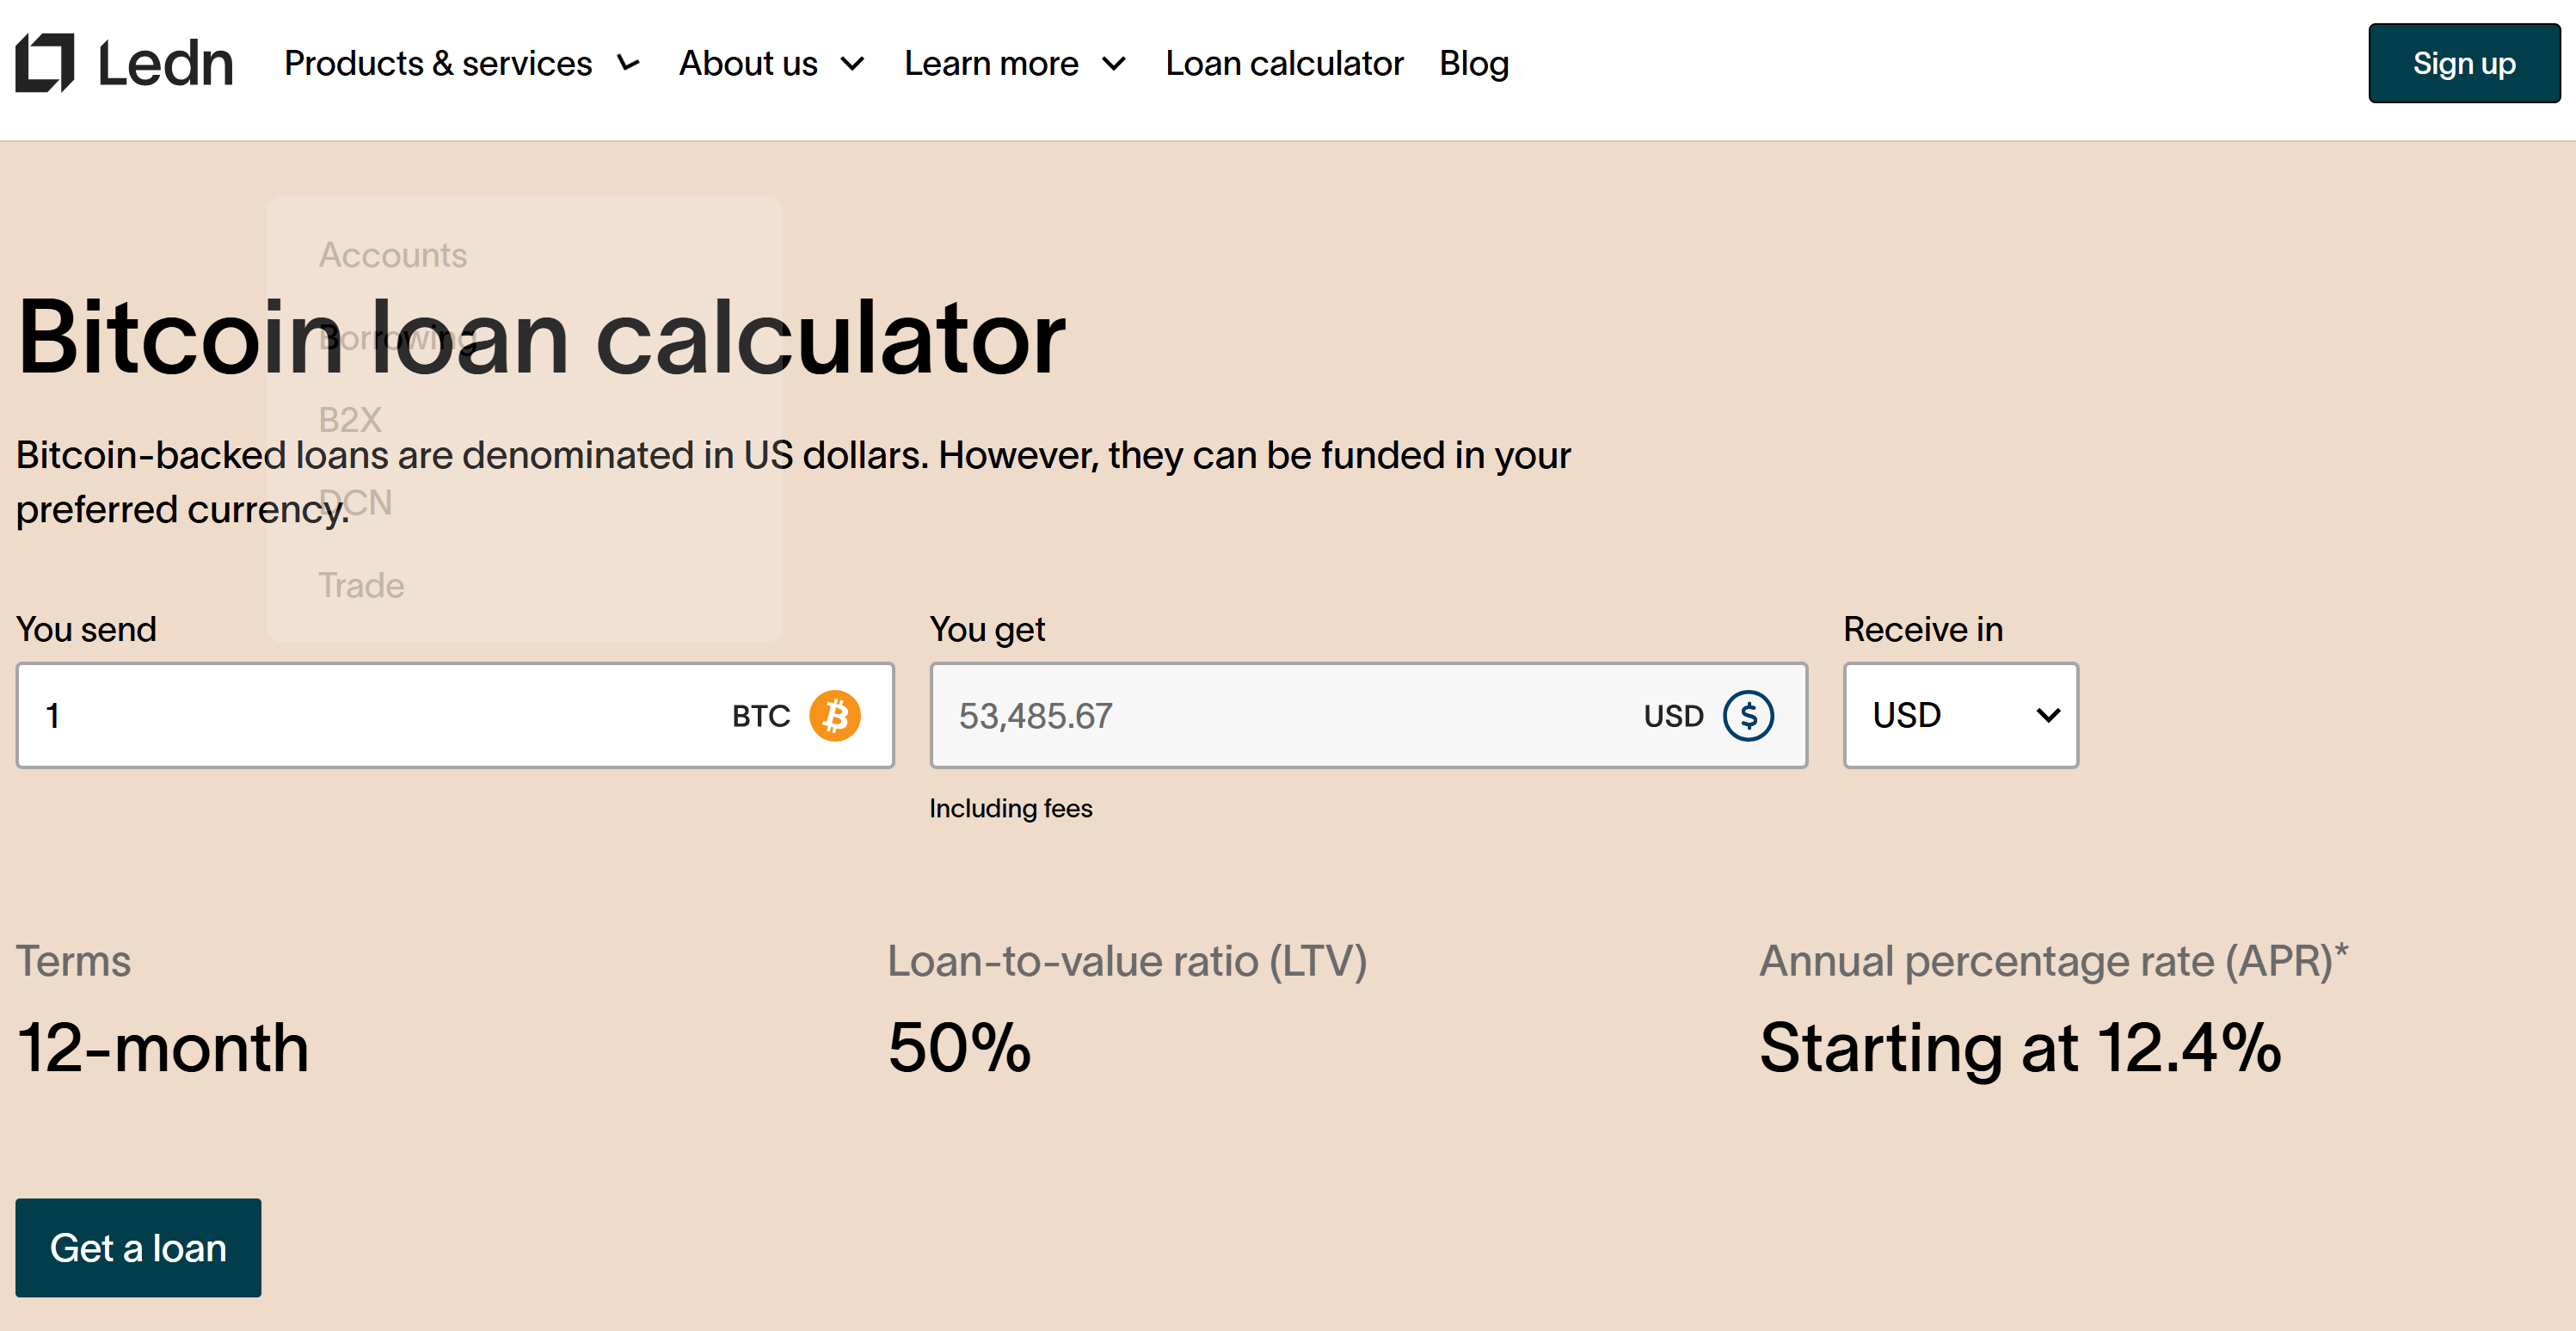Screen dimensions: 2576x1331
Task: Click the orange Bitcoin icon
Action: pyautogui.click(x=834, y=716)
